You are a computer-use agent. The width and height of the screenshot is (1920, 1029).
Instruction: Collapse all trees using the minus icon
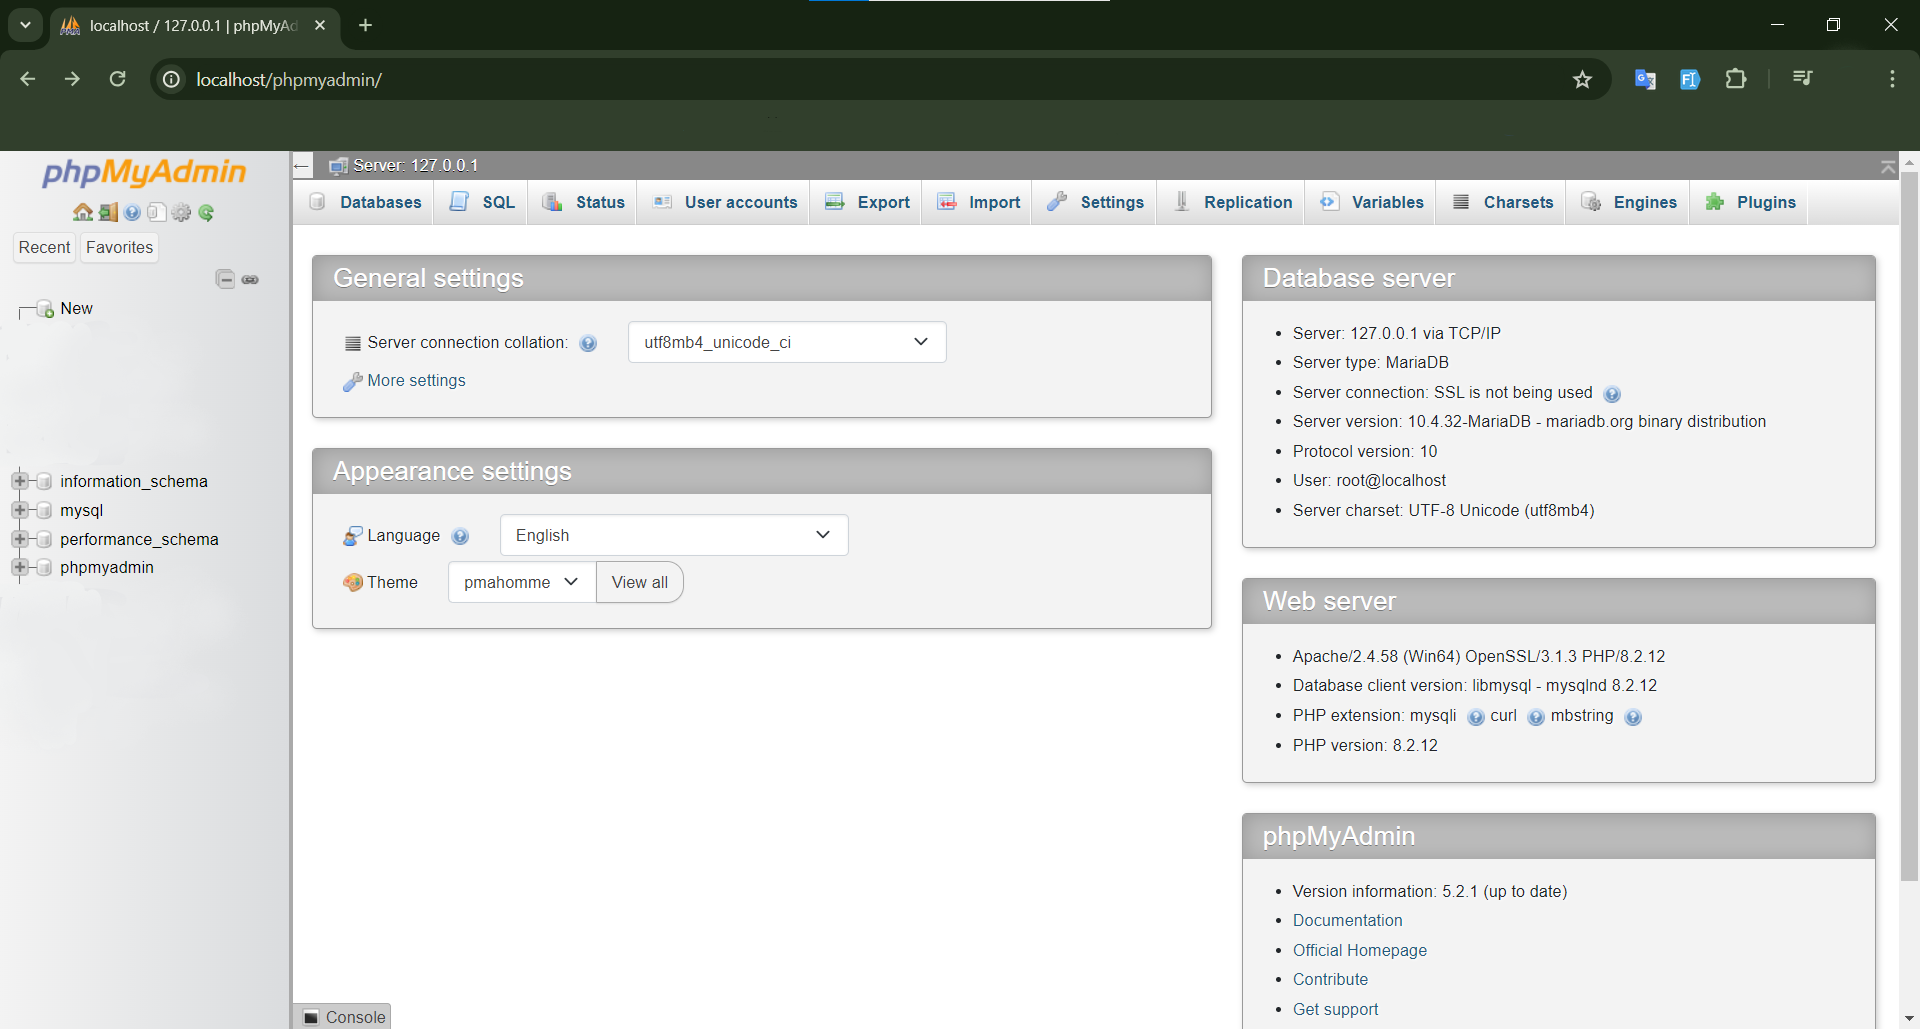225,279
